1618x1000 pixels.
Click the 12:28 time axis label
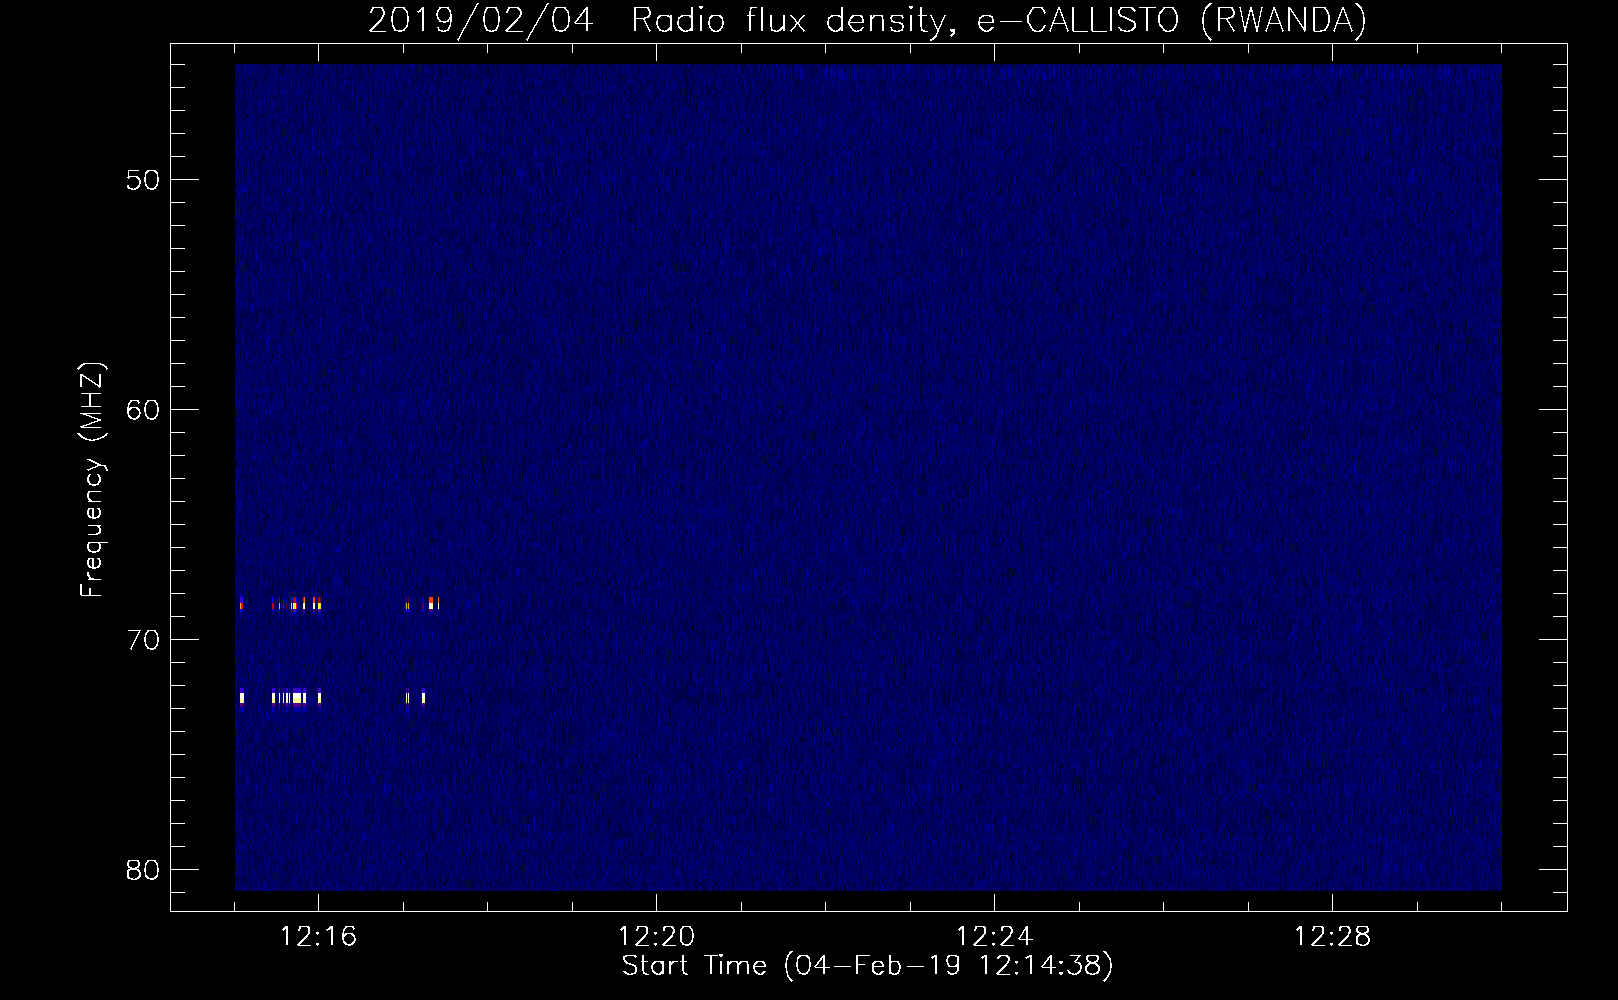tap(1332, 937)
